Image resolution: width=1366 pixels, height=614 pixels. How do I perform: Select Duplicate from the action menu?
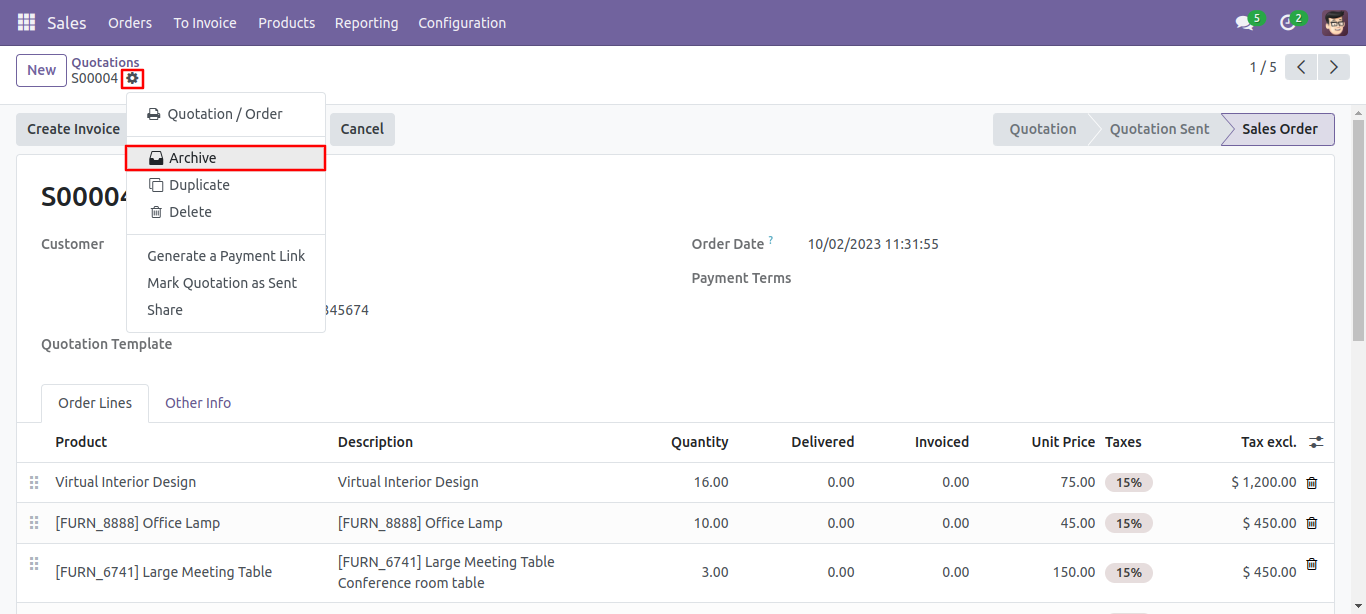click(226, 185)
